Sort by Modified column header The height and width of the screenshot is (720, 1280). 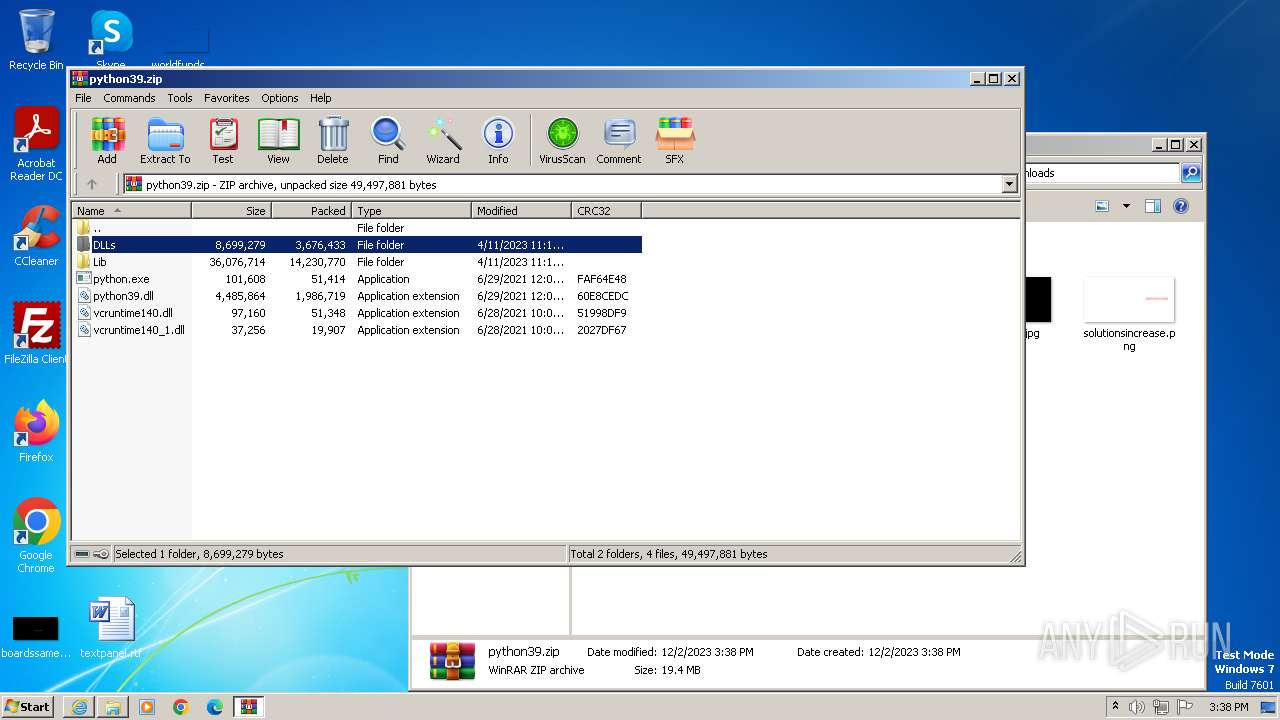click(x=521, y=211)
